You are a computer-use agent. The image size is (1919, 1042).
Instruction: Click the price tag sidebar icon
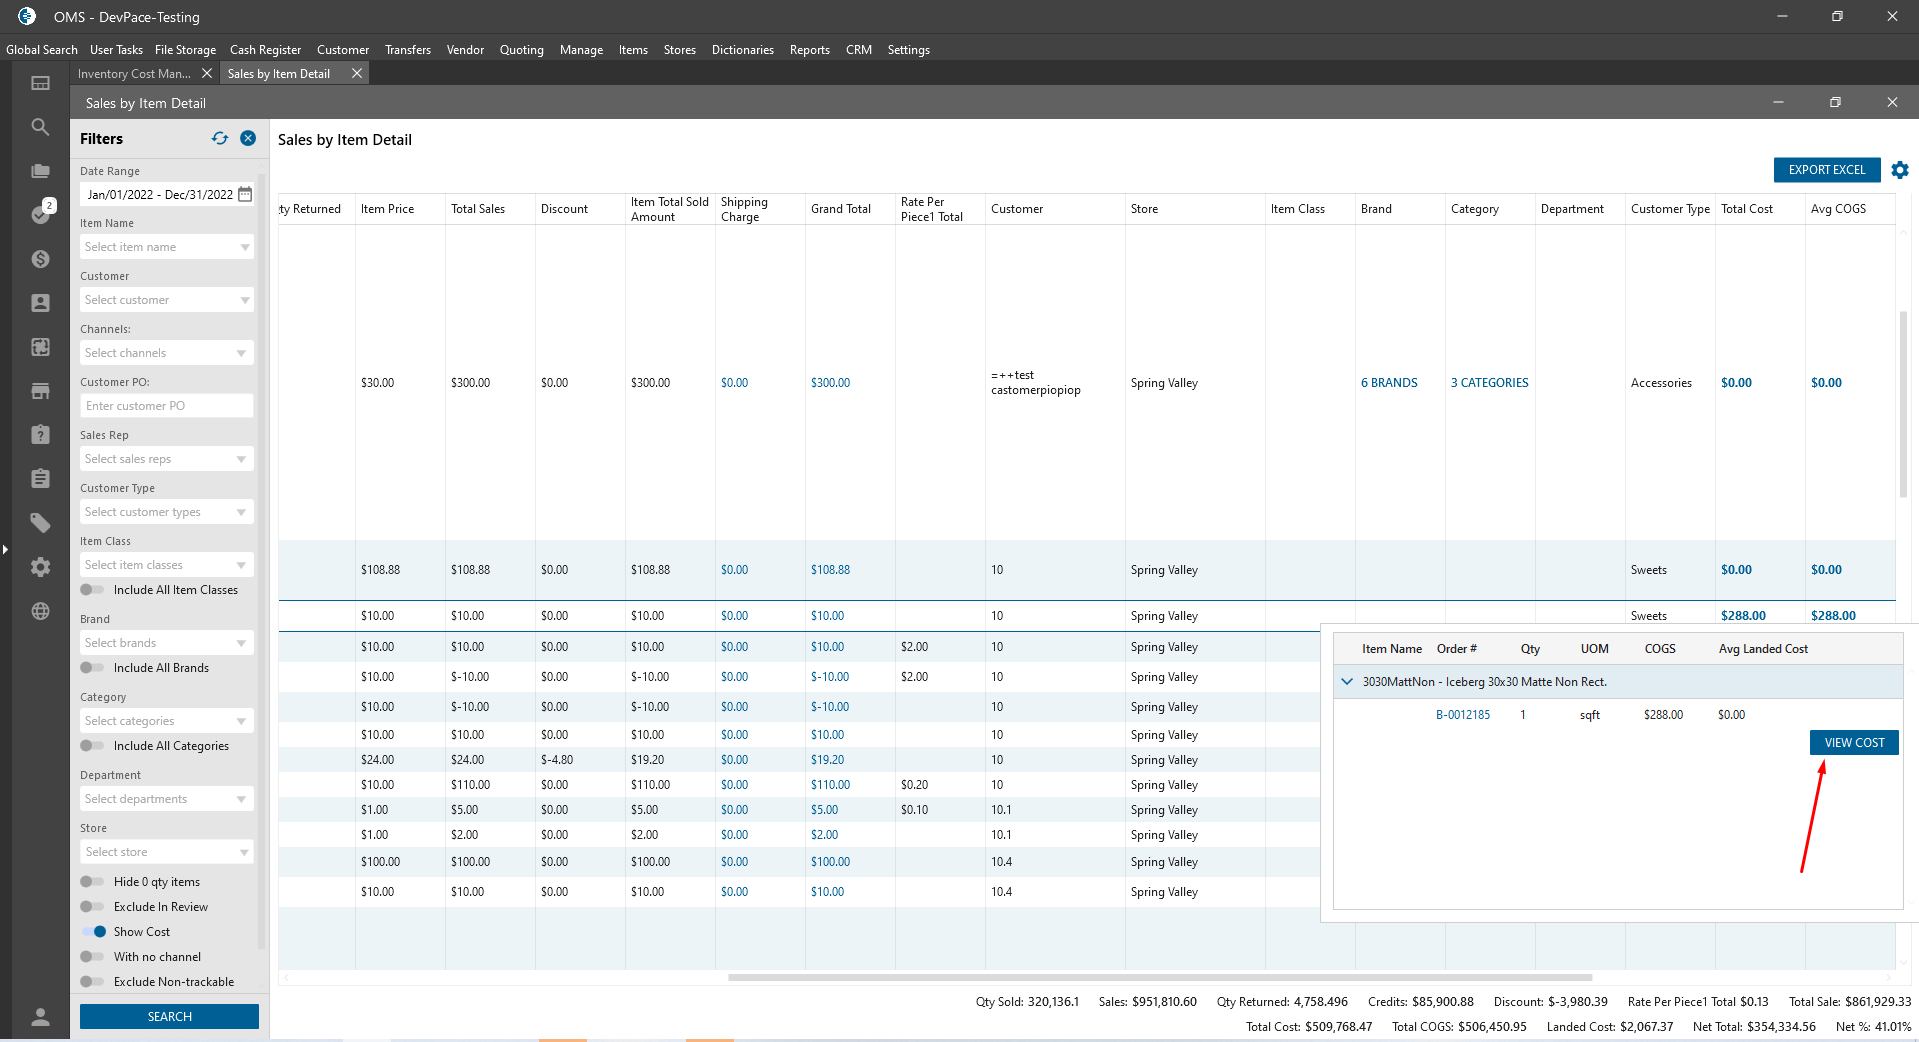tap(40, 523)
